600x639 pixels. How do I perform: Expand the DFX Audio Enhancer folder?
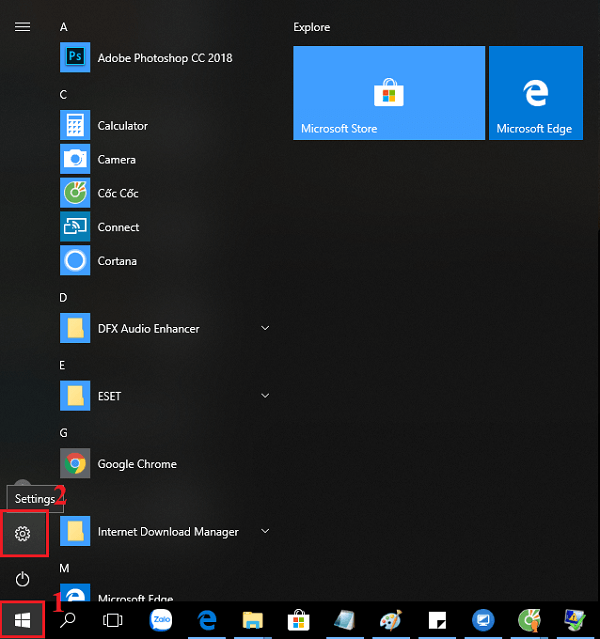pyautogui.click(x=266, y=328)
